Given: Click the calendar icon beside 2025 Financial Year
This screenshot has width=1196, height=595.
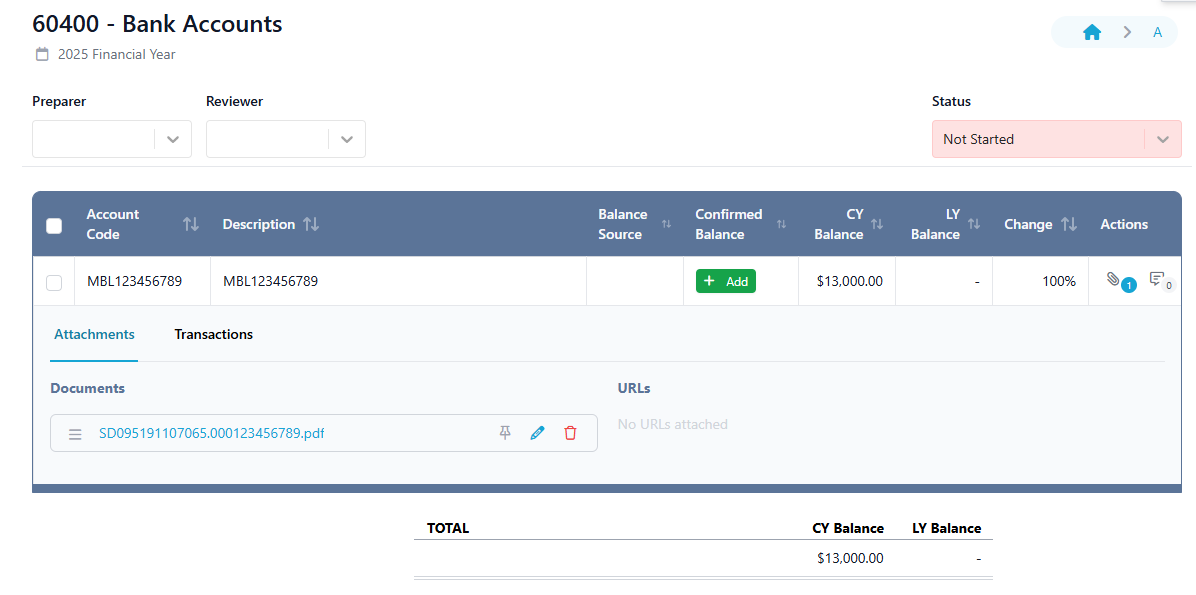Looking at the screenshot, I should (x=41, y=54).
